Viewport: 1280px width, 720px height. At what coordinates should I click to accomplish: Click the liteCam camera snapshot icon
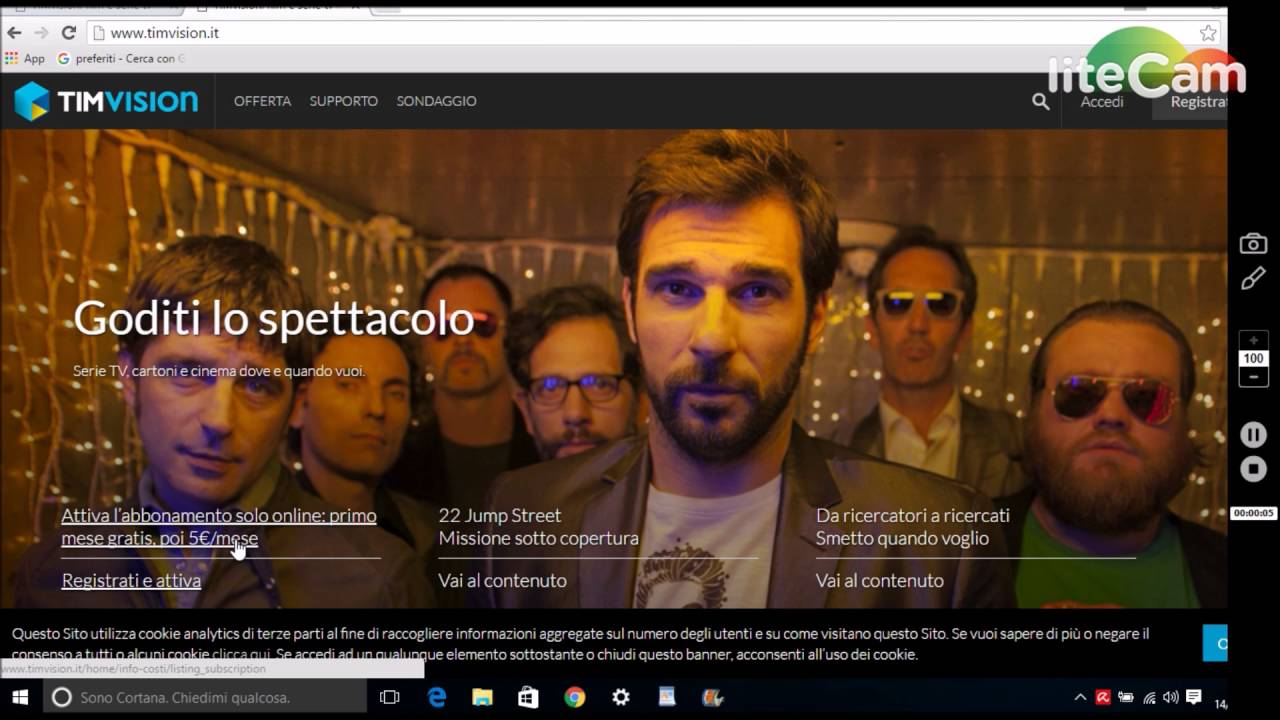click(x=1253, y=244)
